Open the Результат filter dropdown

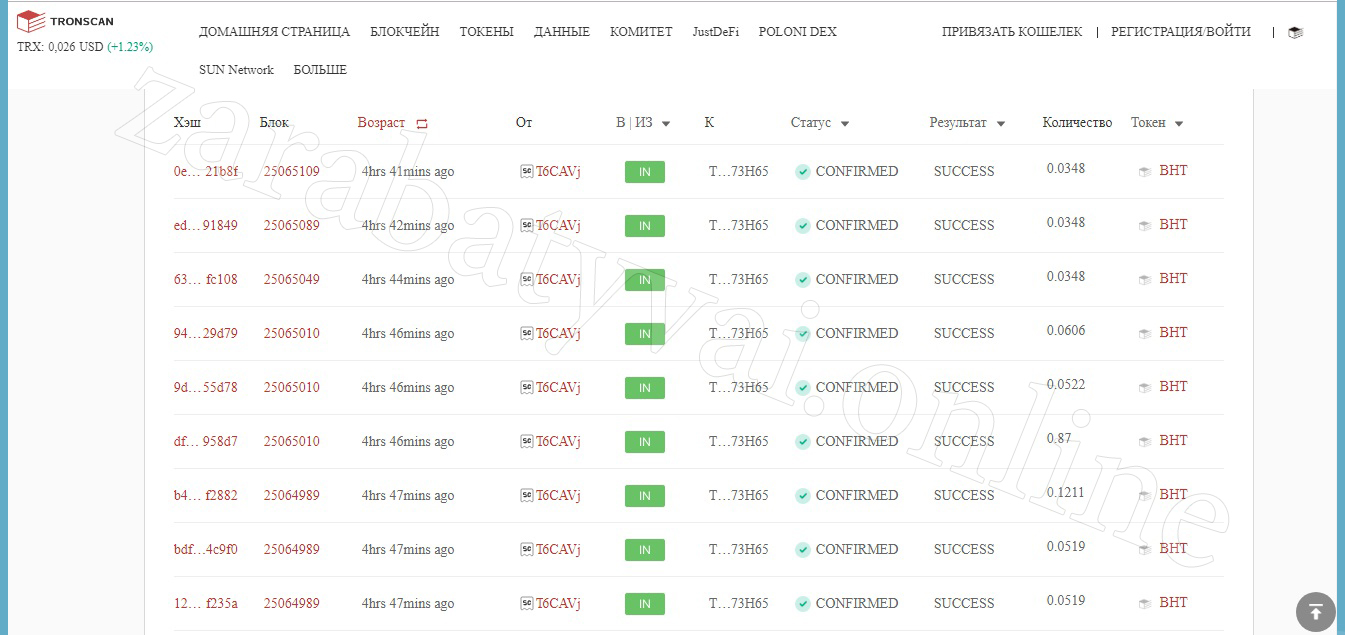pyautogui.click(x=1001, y=124)
